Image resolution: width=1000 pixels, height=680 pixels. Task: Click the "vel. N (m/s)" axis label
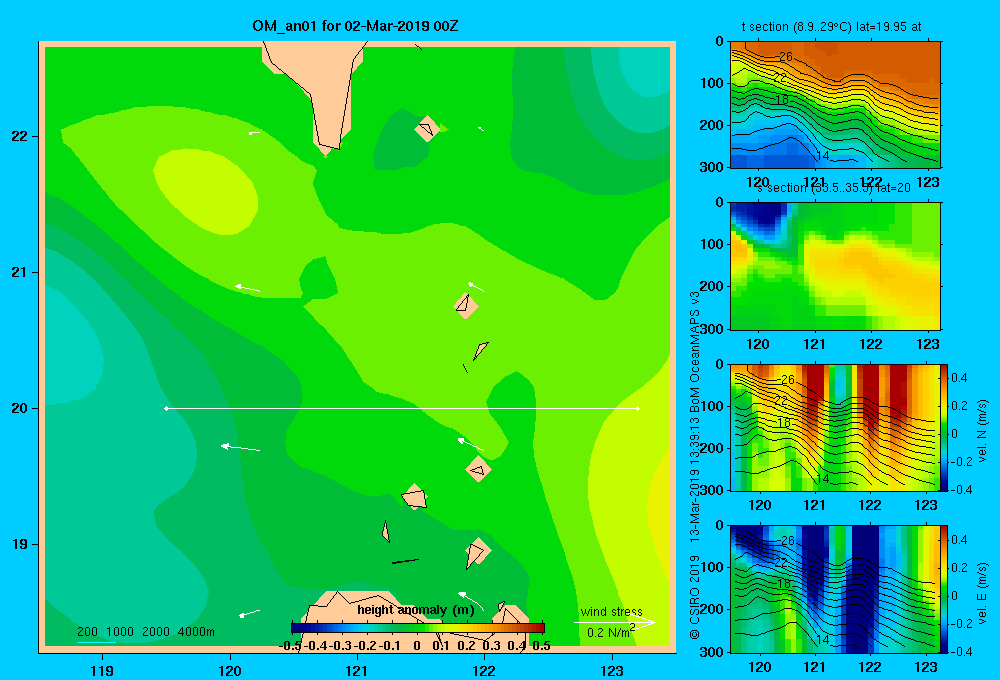click(982, 431)
